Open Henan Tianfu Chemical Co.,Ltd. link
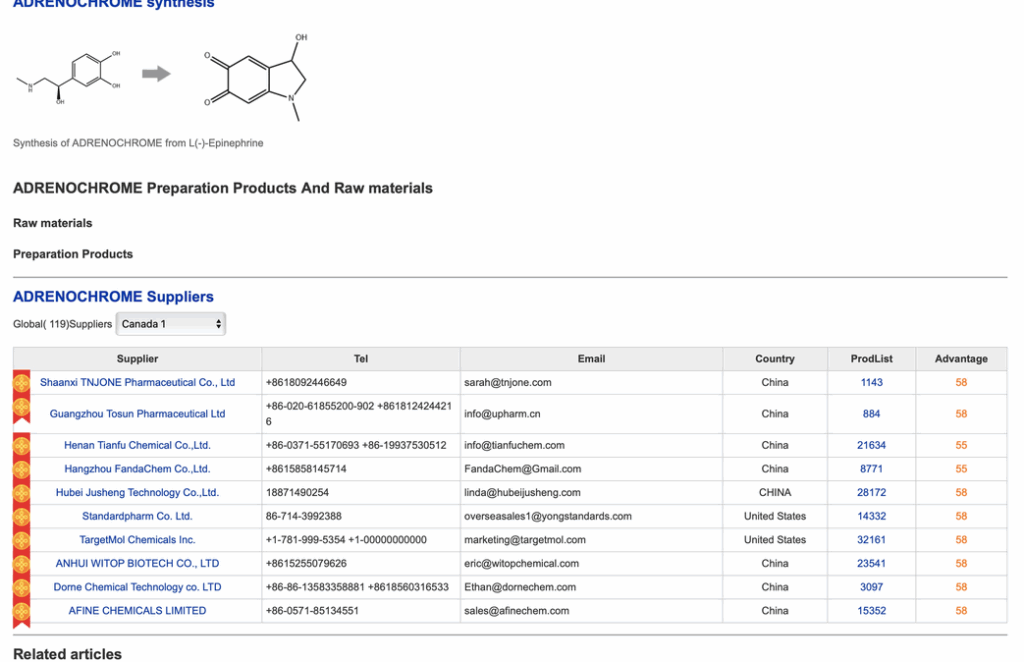 (137, 445)
